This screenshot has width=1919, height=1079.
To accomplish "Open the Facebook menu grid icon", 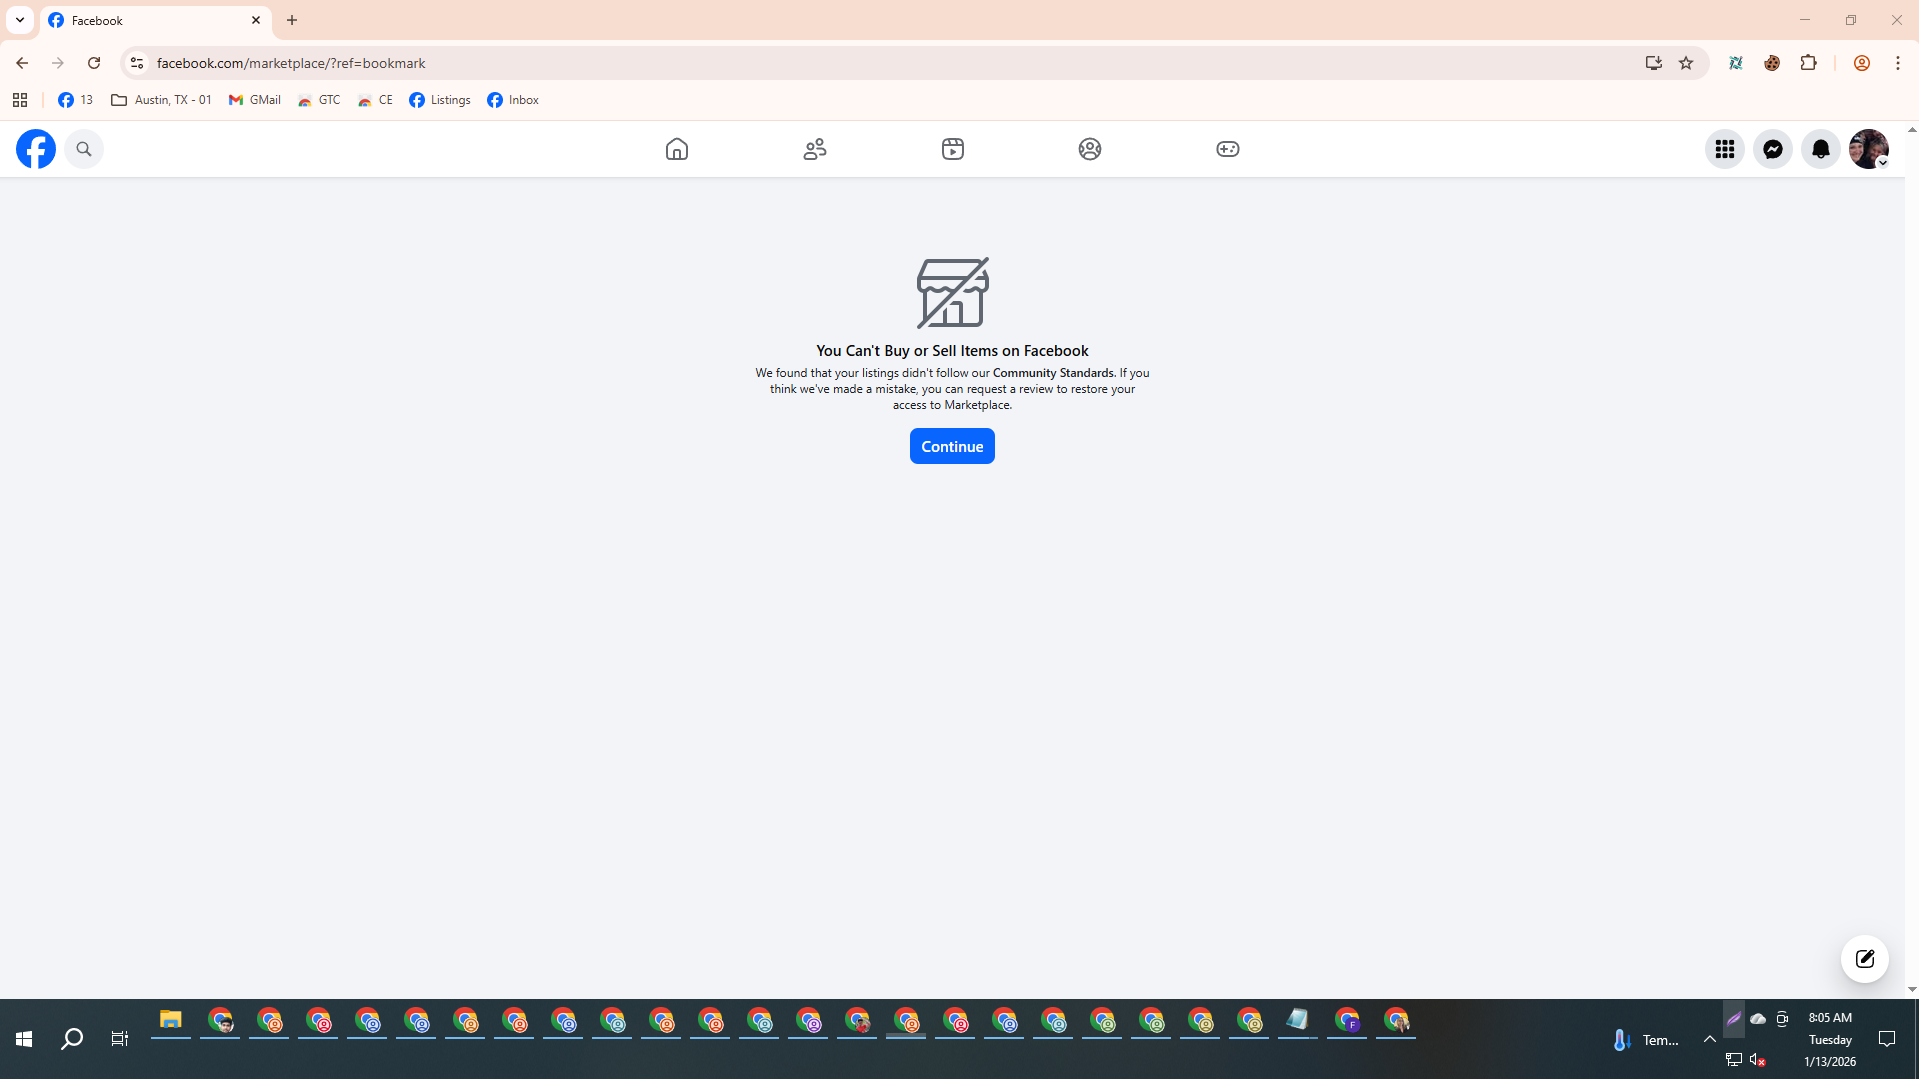I will (x=1725, y=149).
